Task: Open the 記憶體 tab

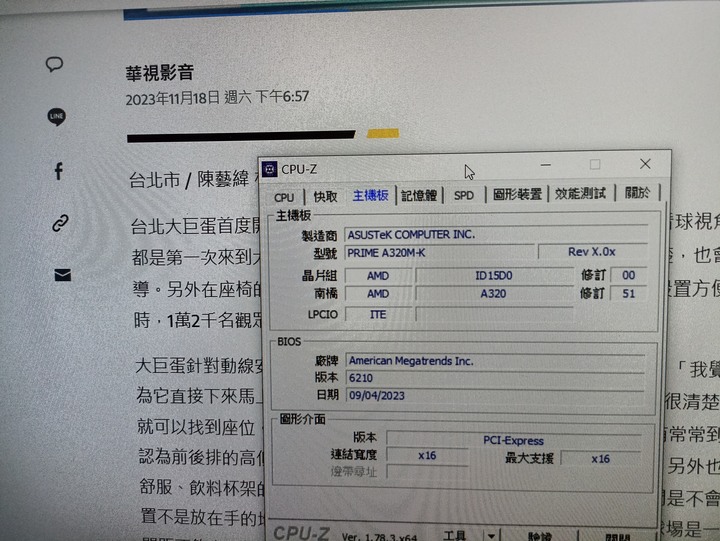Action: [x=419, y=196]
